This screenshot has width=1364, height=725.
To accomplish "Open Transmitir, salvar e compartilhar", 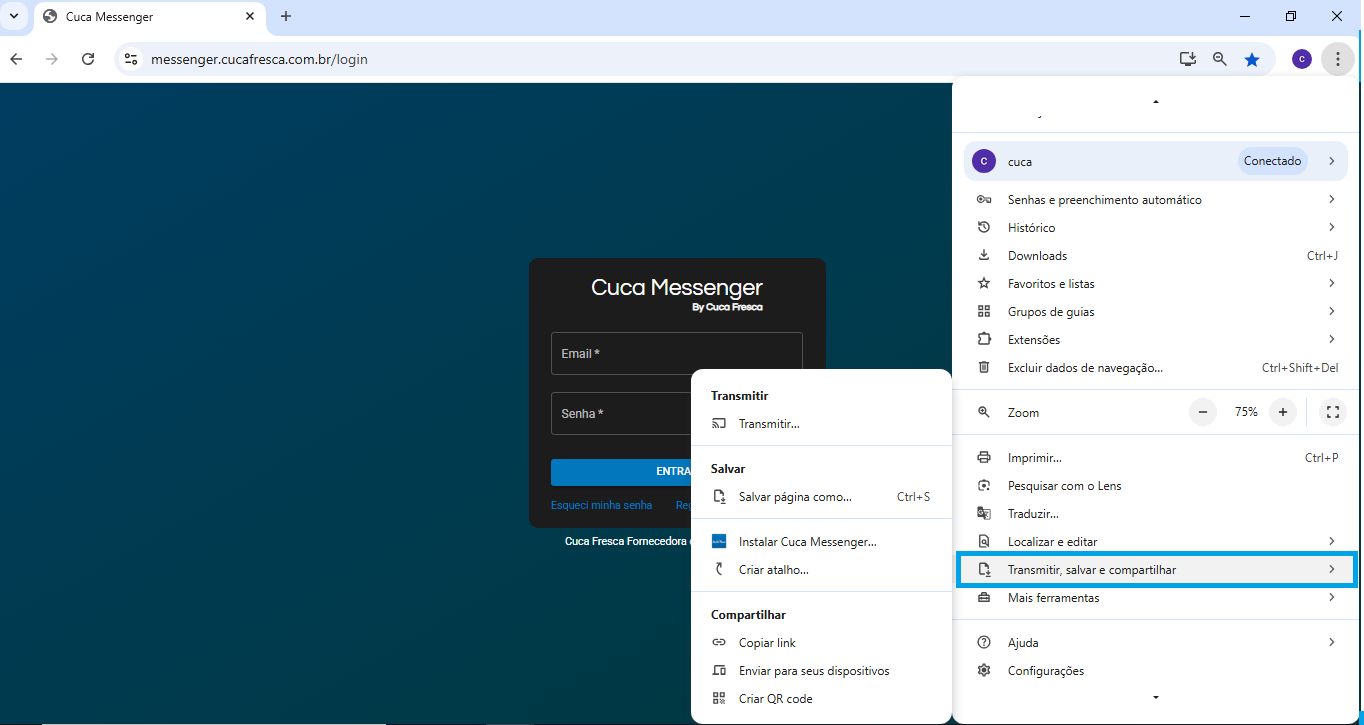I will coord(1156,570).
